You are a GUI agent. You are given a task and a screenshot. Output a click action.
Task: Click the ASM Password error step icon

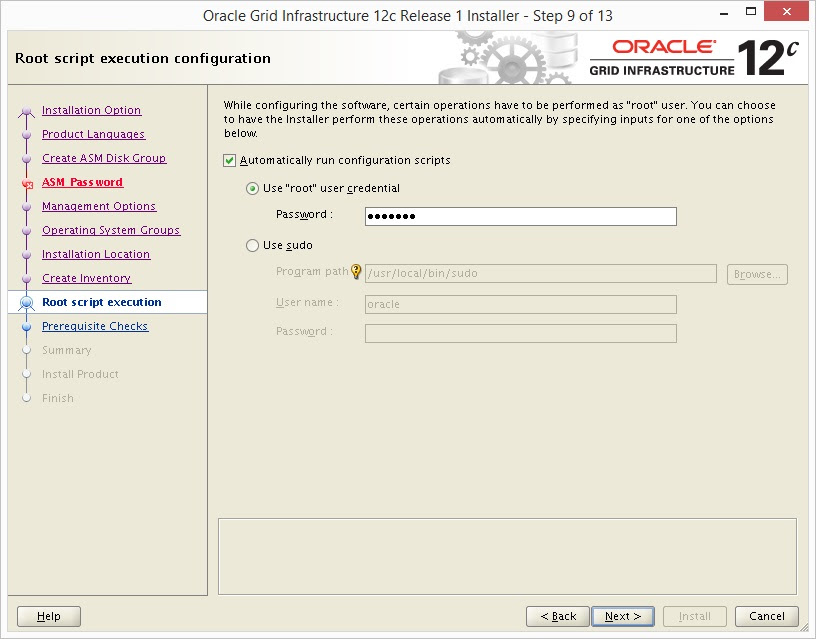[x=27, y=183]
